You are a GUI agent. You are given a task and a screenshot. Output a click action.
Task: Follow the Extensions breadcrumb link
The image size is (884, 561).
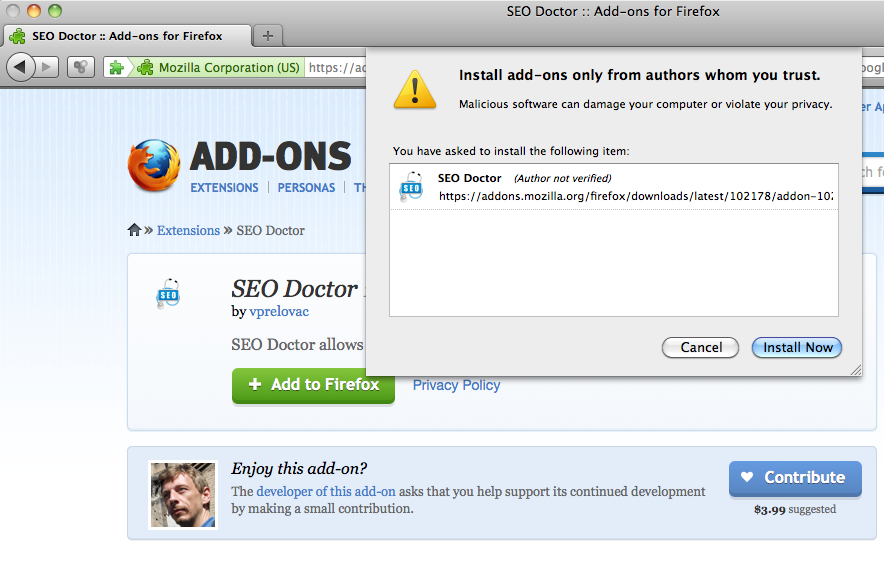pos(188,231)
